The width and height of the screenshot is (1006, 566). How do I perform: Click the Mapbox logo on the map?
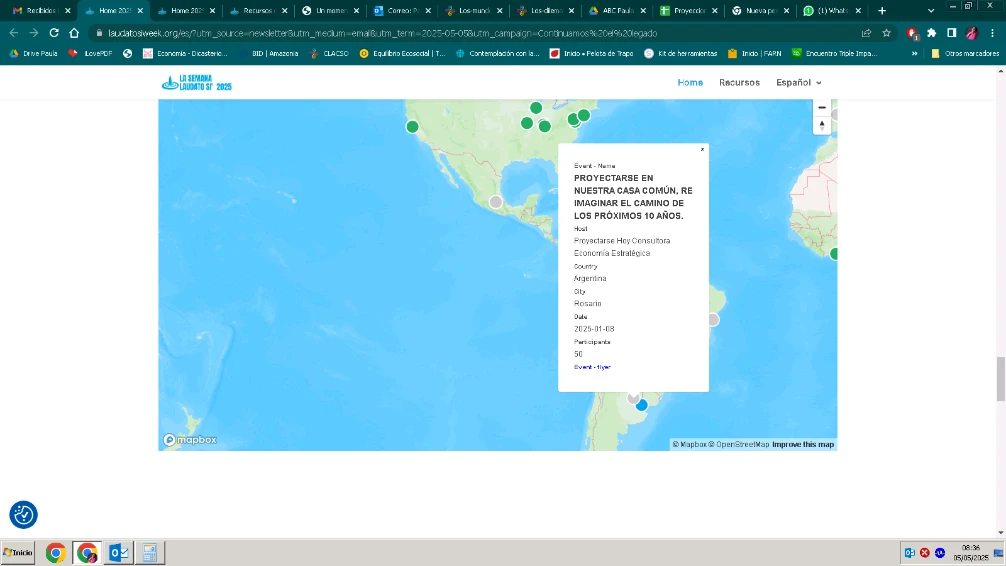click(190, 440)
